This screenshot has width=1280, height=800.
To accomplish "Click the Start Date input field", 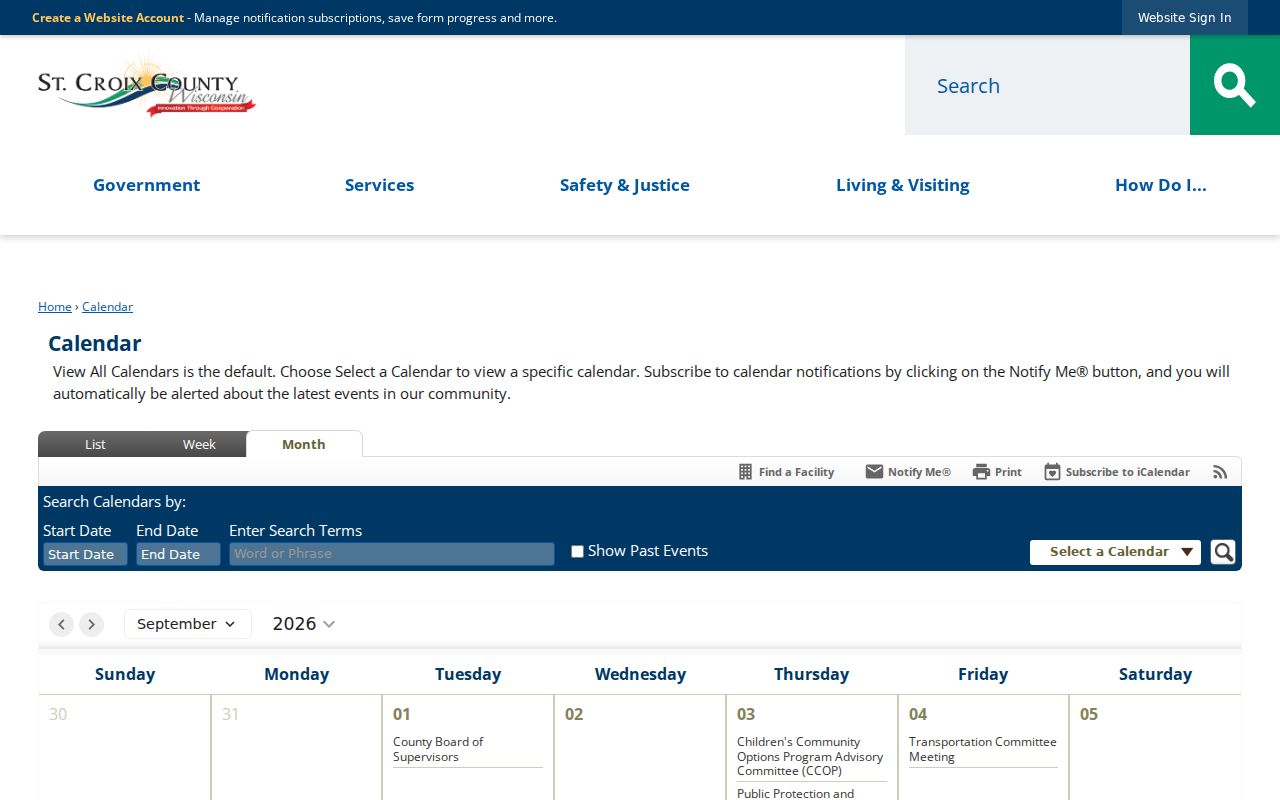I will pos(85,554).
